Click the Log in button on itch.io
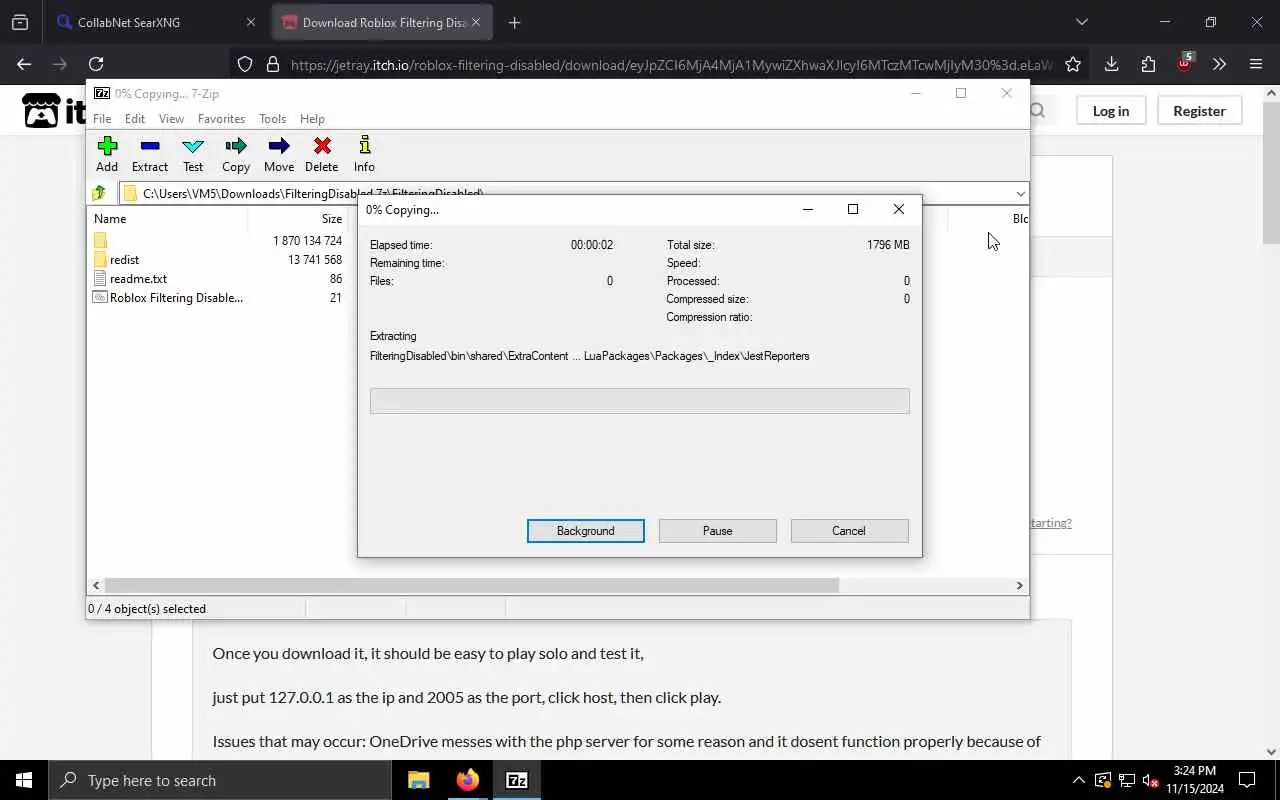Screen dimensions: 1280x800 pos(1110,111)
